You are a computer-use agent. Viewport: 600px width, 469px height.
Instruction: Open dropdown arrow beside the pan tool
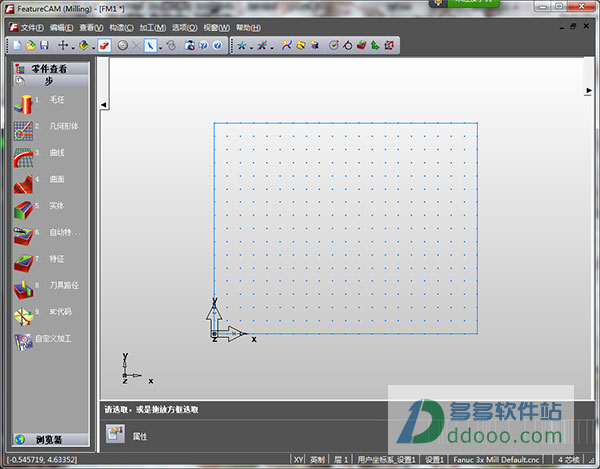[73, 47]
